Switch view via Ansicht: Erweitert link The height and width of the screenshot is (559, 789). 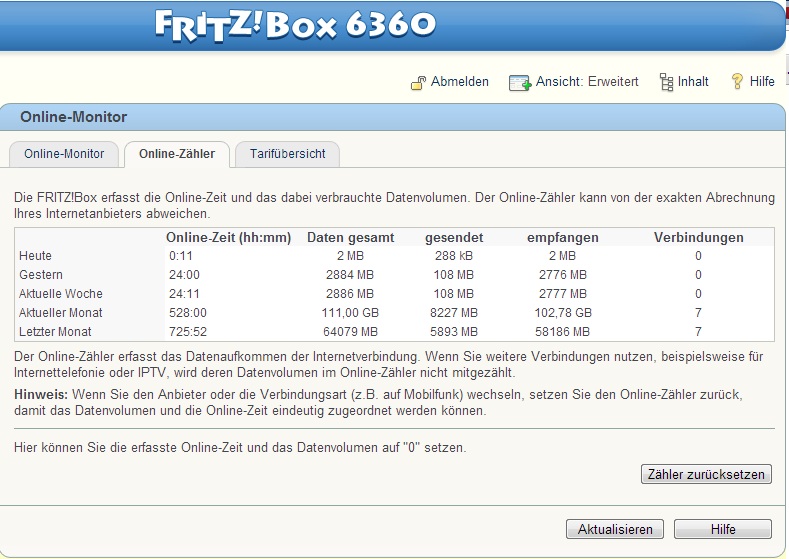587,82
